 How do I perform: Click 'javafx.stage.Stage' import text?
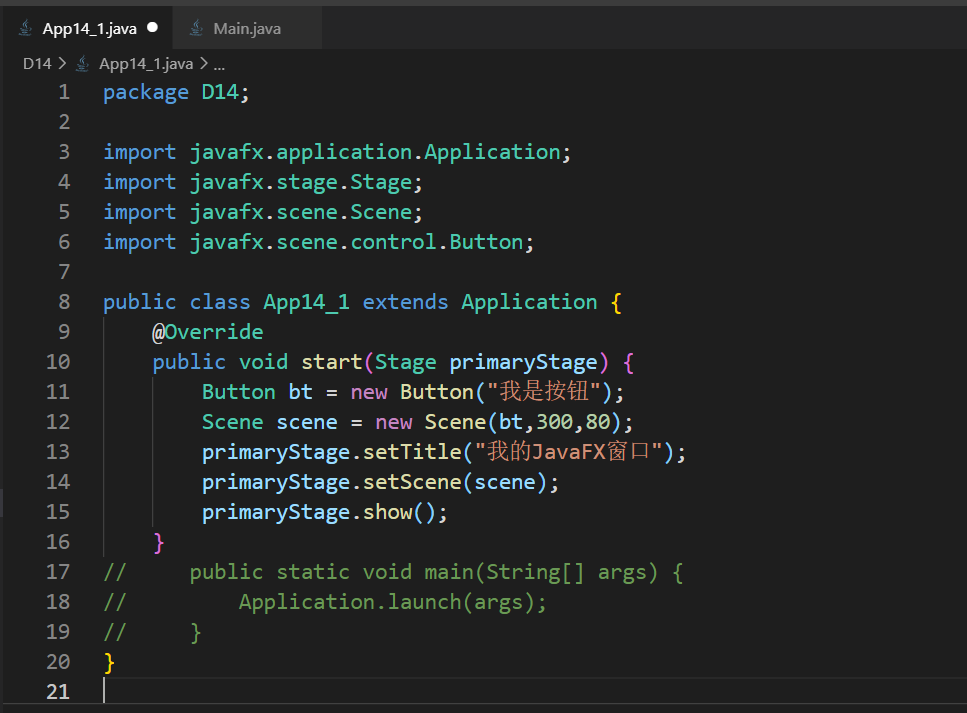tap(301, 183)
